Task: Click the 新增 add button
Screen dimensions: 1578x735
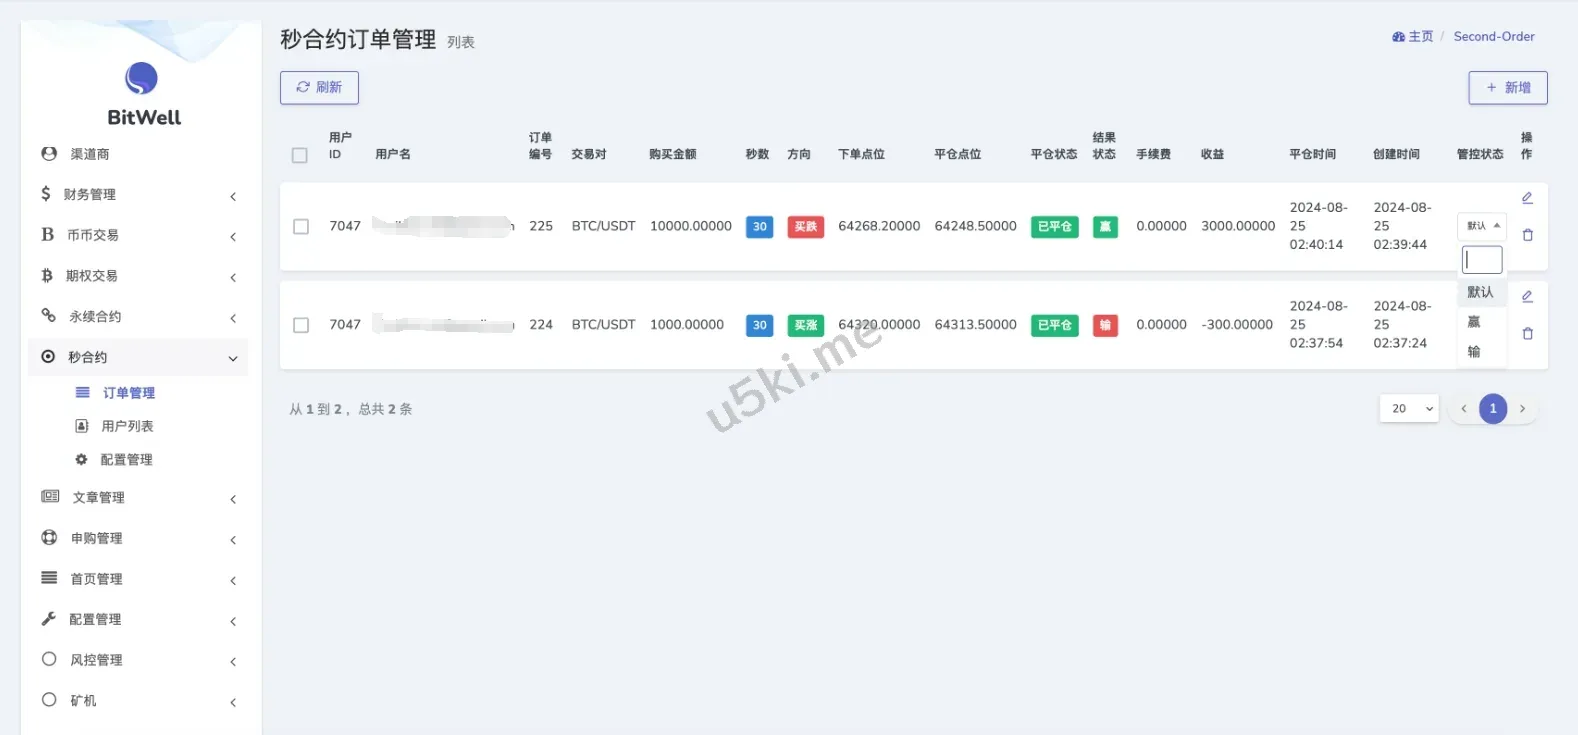Action: (1507, 88)
